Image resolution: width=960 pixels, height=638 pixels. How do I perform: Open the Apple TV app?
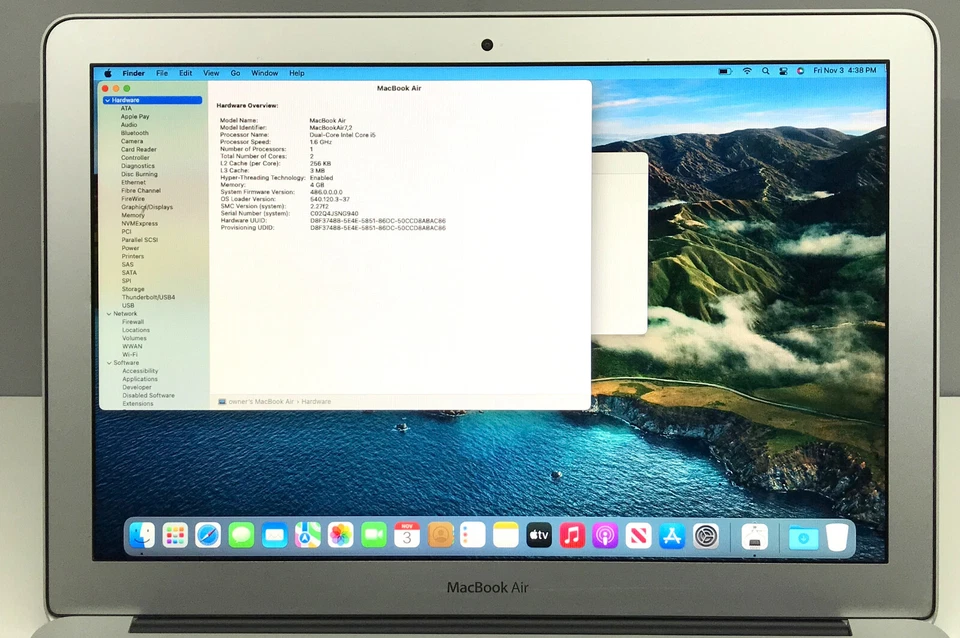click(x=538, y=535)
